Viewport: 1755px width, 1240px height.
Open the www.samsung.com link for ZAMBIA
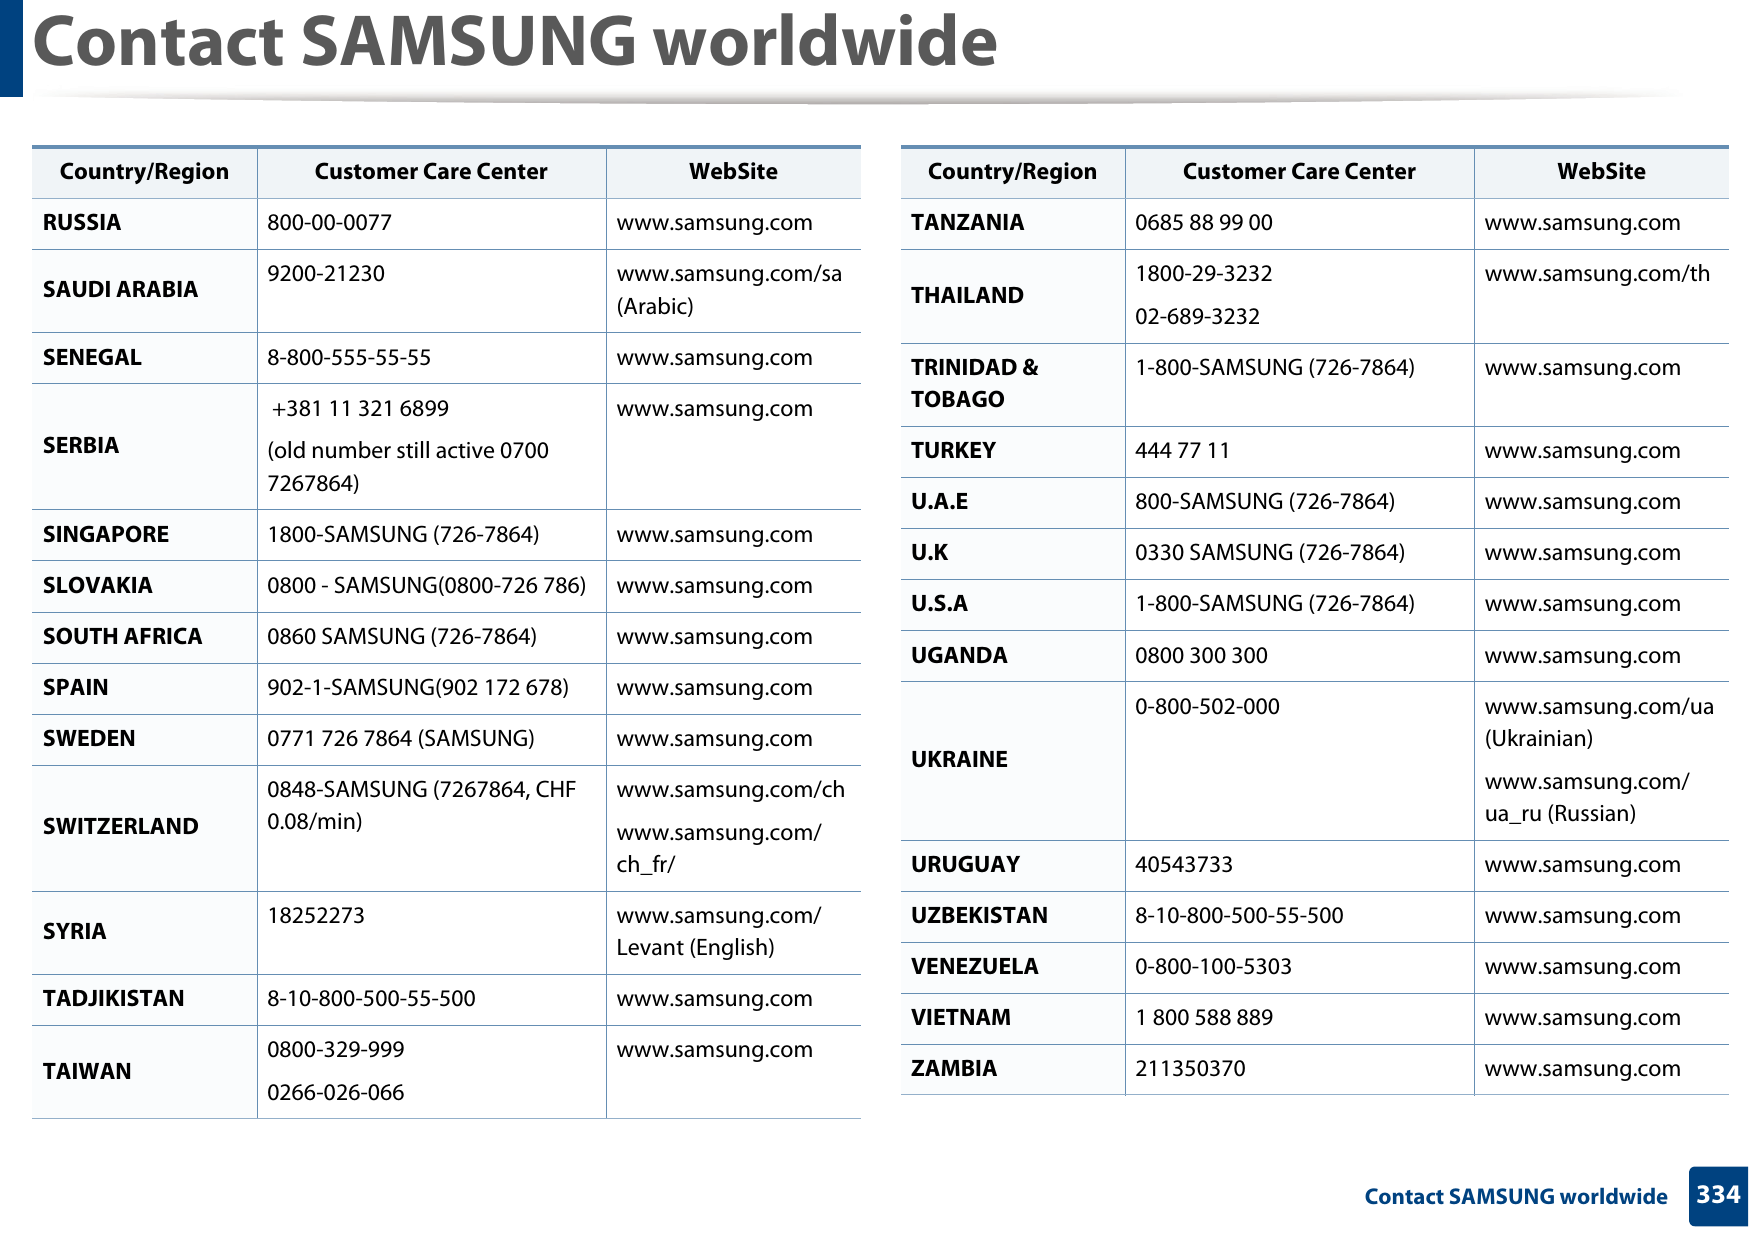tap(1581, 1068)
